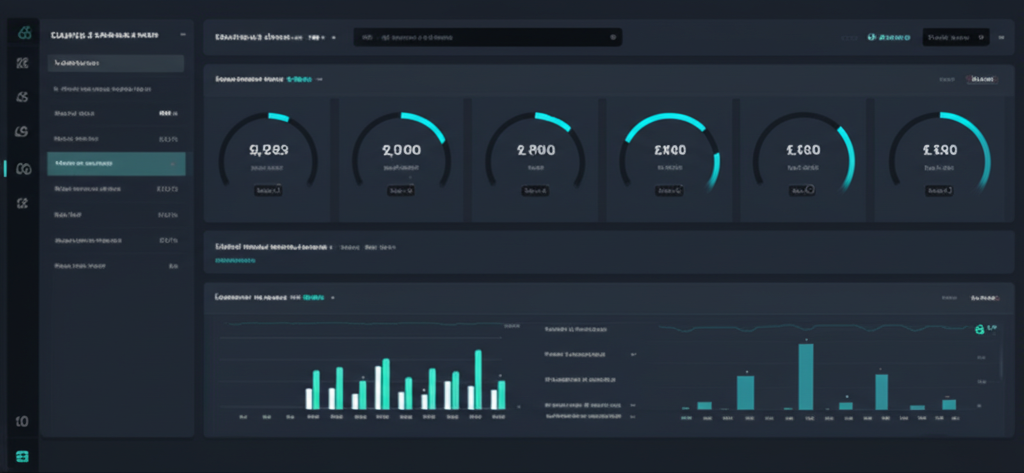Expand the arrow next to the top bar title
The image size is (1024, 473).
pyautogui.click(x=334, y=38)
